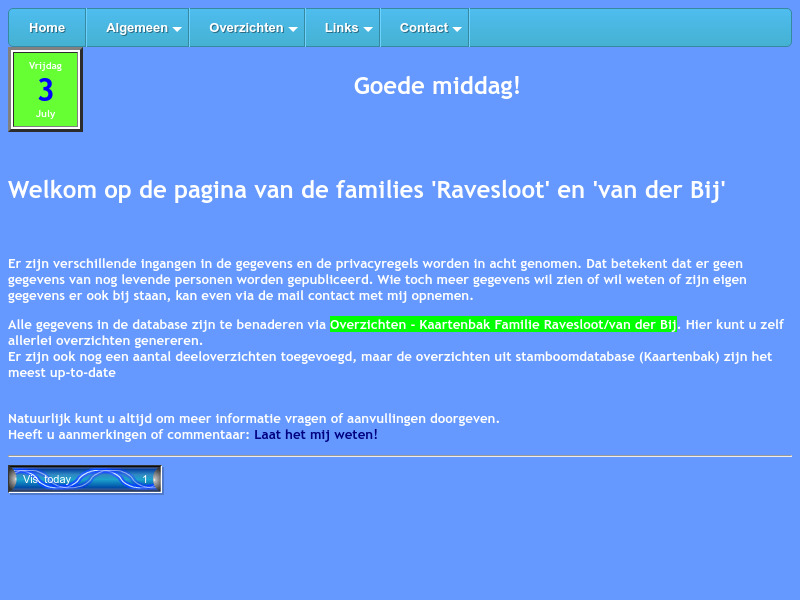This screenshot has height=600, width=800.
Task: Click the 'Laat het mij weten!' link
Action: point(316,435)
